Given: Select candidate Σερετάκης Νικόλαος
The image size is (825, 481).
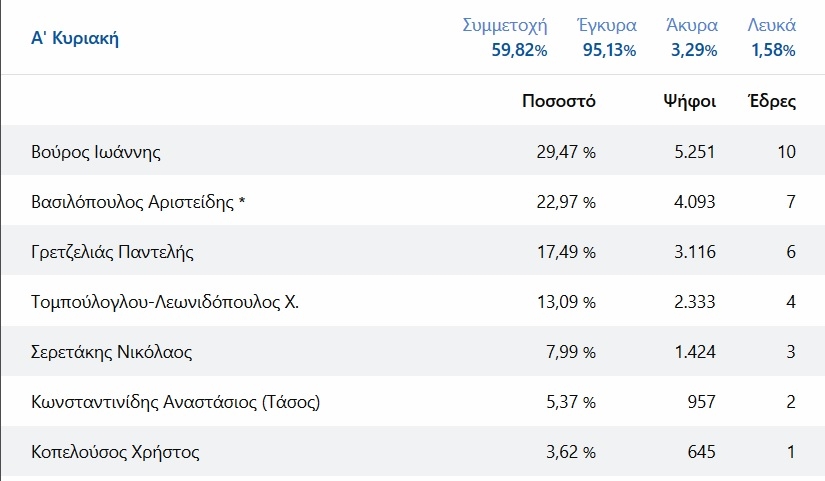Looking at the screenshot, I should pos(112,352).
